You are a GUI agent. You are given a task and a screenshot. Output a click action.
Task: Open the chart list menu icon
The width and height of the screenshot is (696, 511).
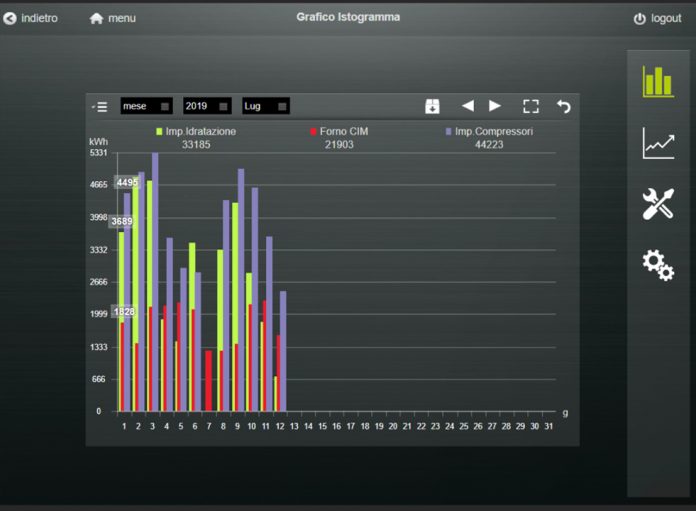point(99,106)
